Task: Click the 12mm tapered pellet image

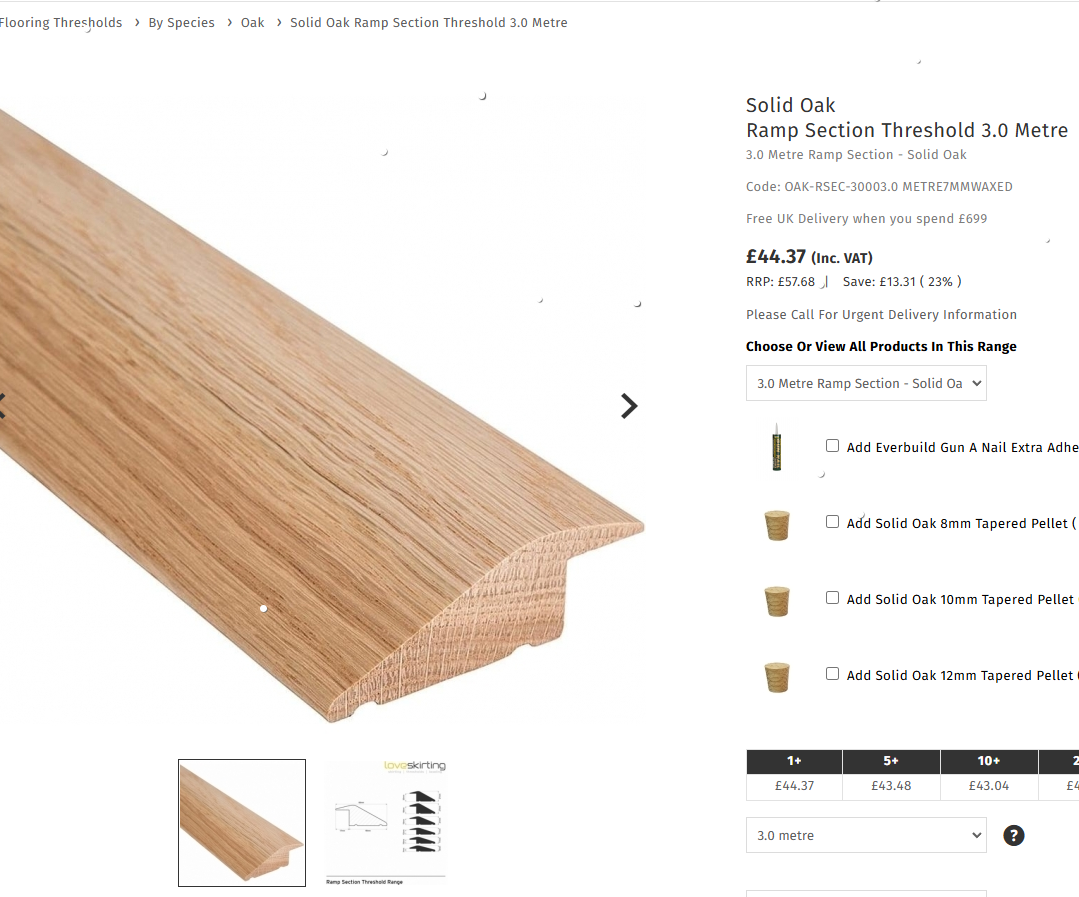Action: click(777, 676)
